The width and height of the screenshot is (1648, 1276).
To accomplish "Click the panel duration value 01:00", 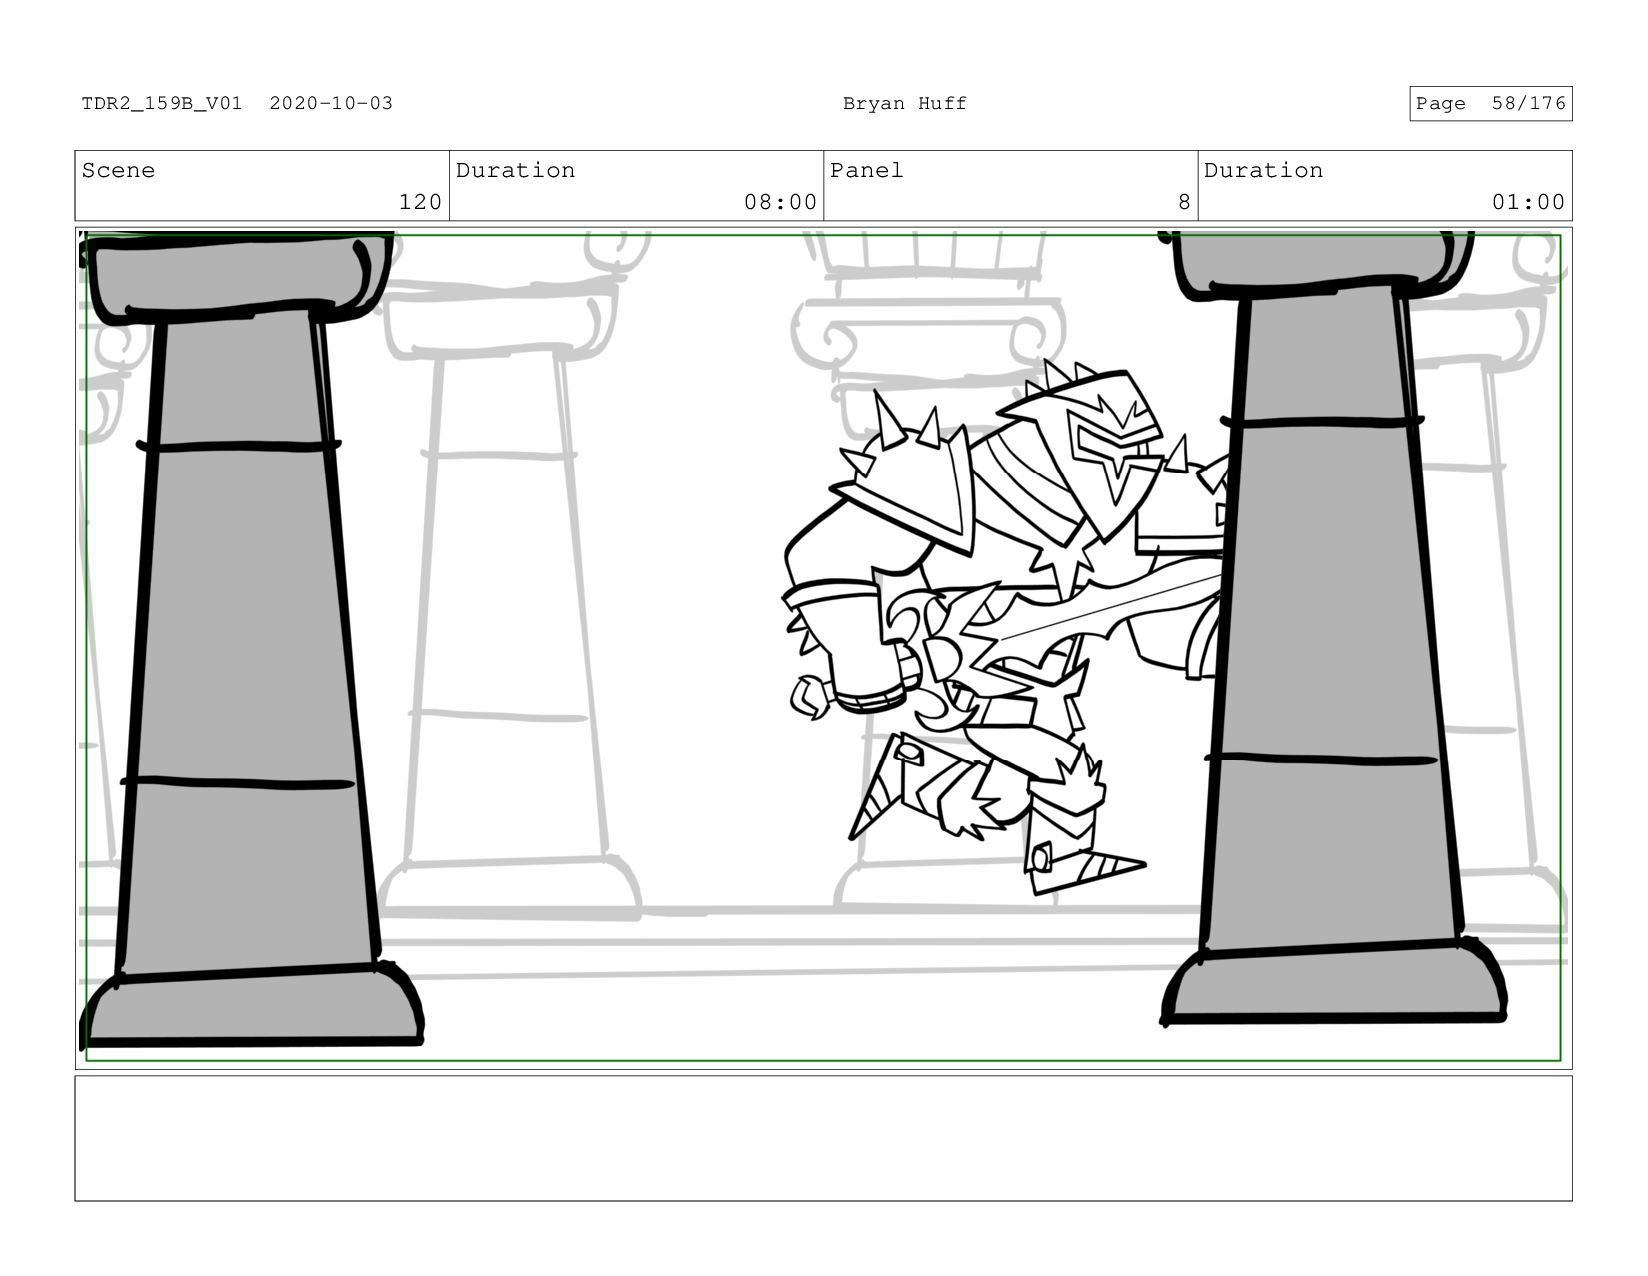I will pos(1528,202).
